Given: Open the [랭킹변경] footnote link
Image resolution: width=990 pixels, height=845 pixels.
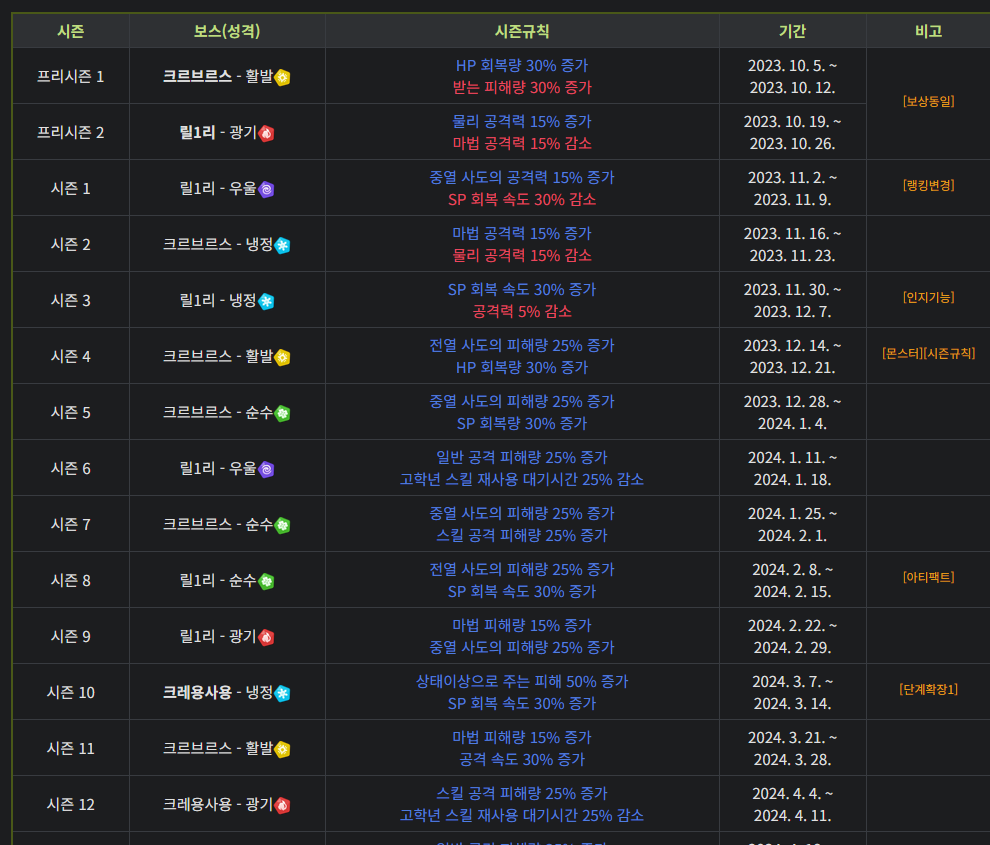Looking at the screenshot, I should (928, 185).
